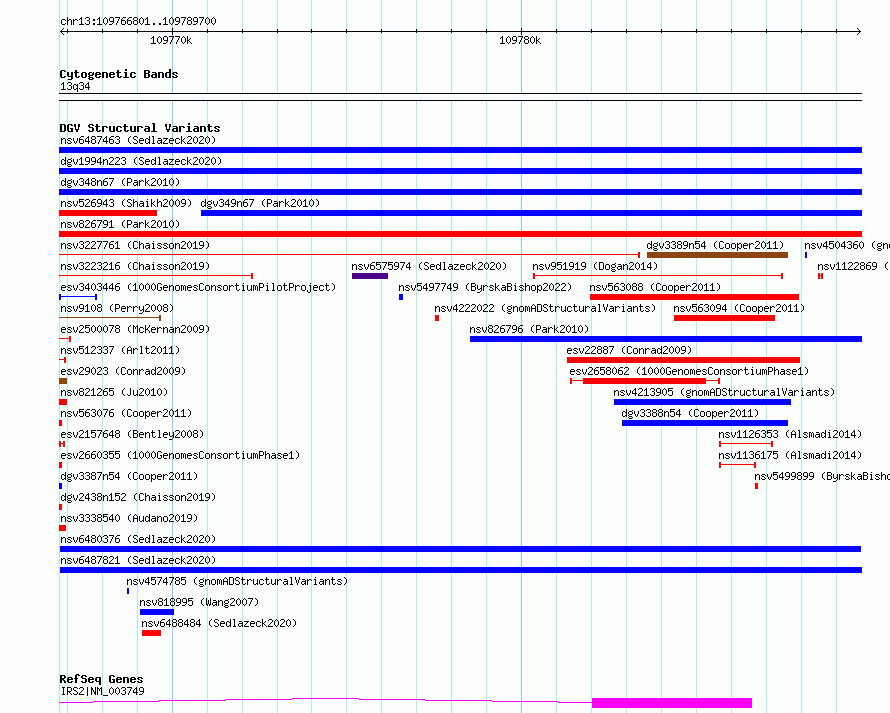Image resolution: width=890 pixels, height=713 pixels.
Task: Open the nsv9108 (Perry2008) label
Action: tap(117, 308)
